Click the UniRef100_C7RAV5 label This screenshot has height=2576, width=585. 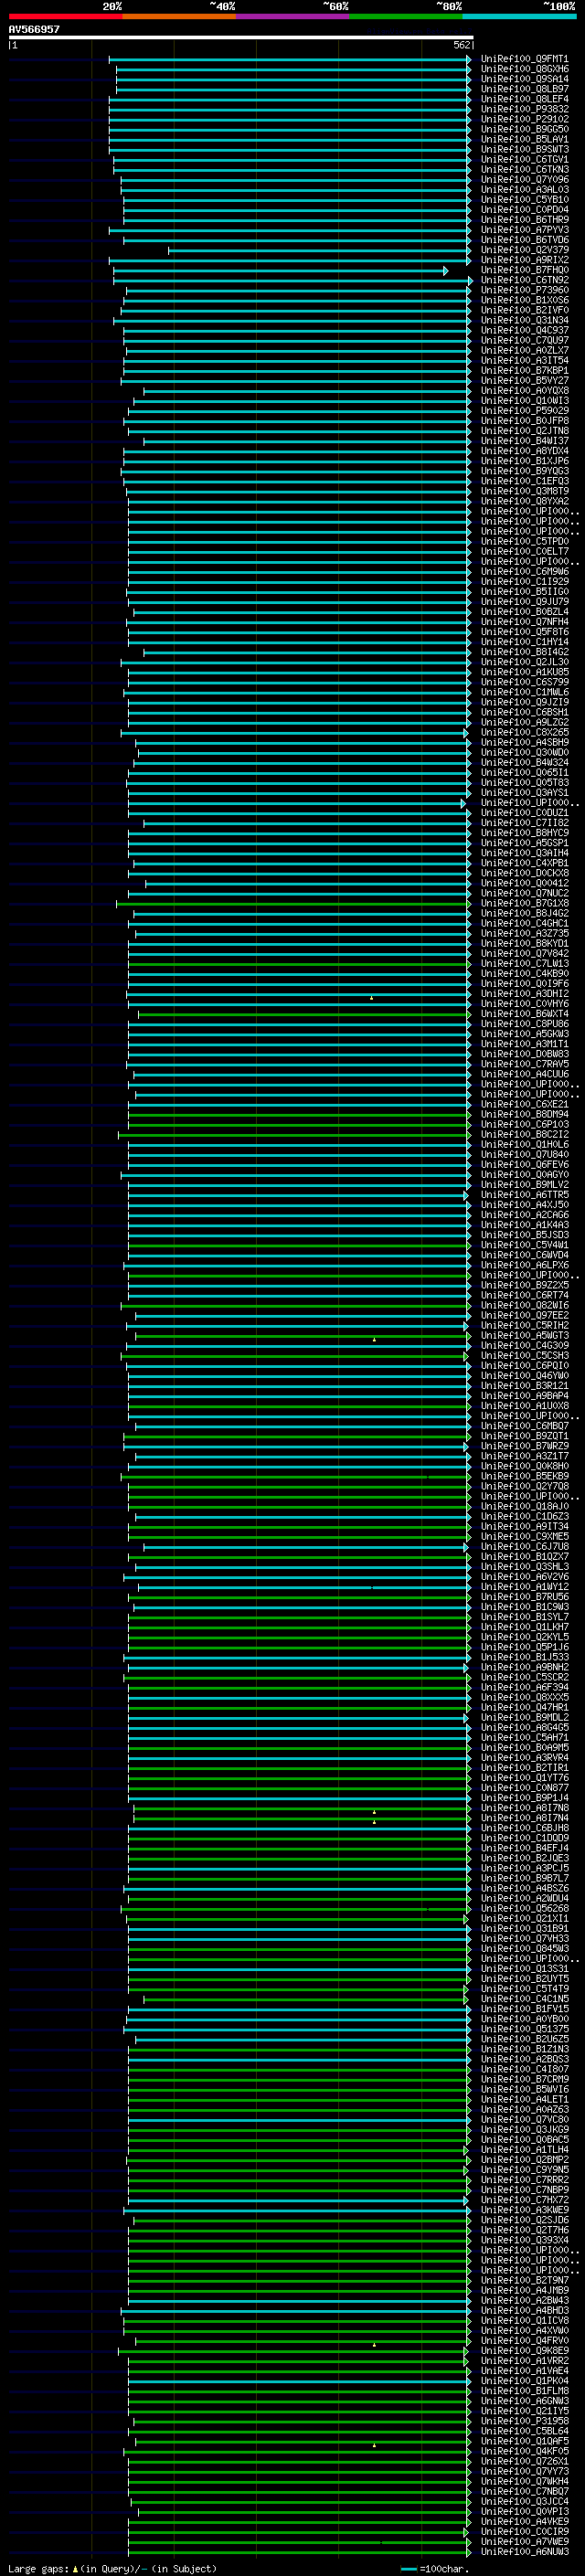[524, 1064]
